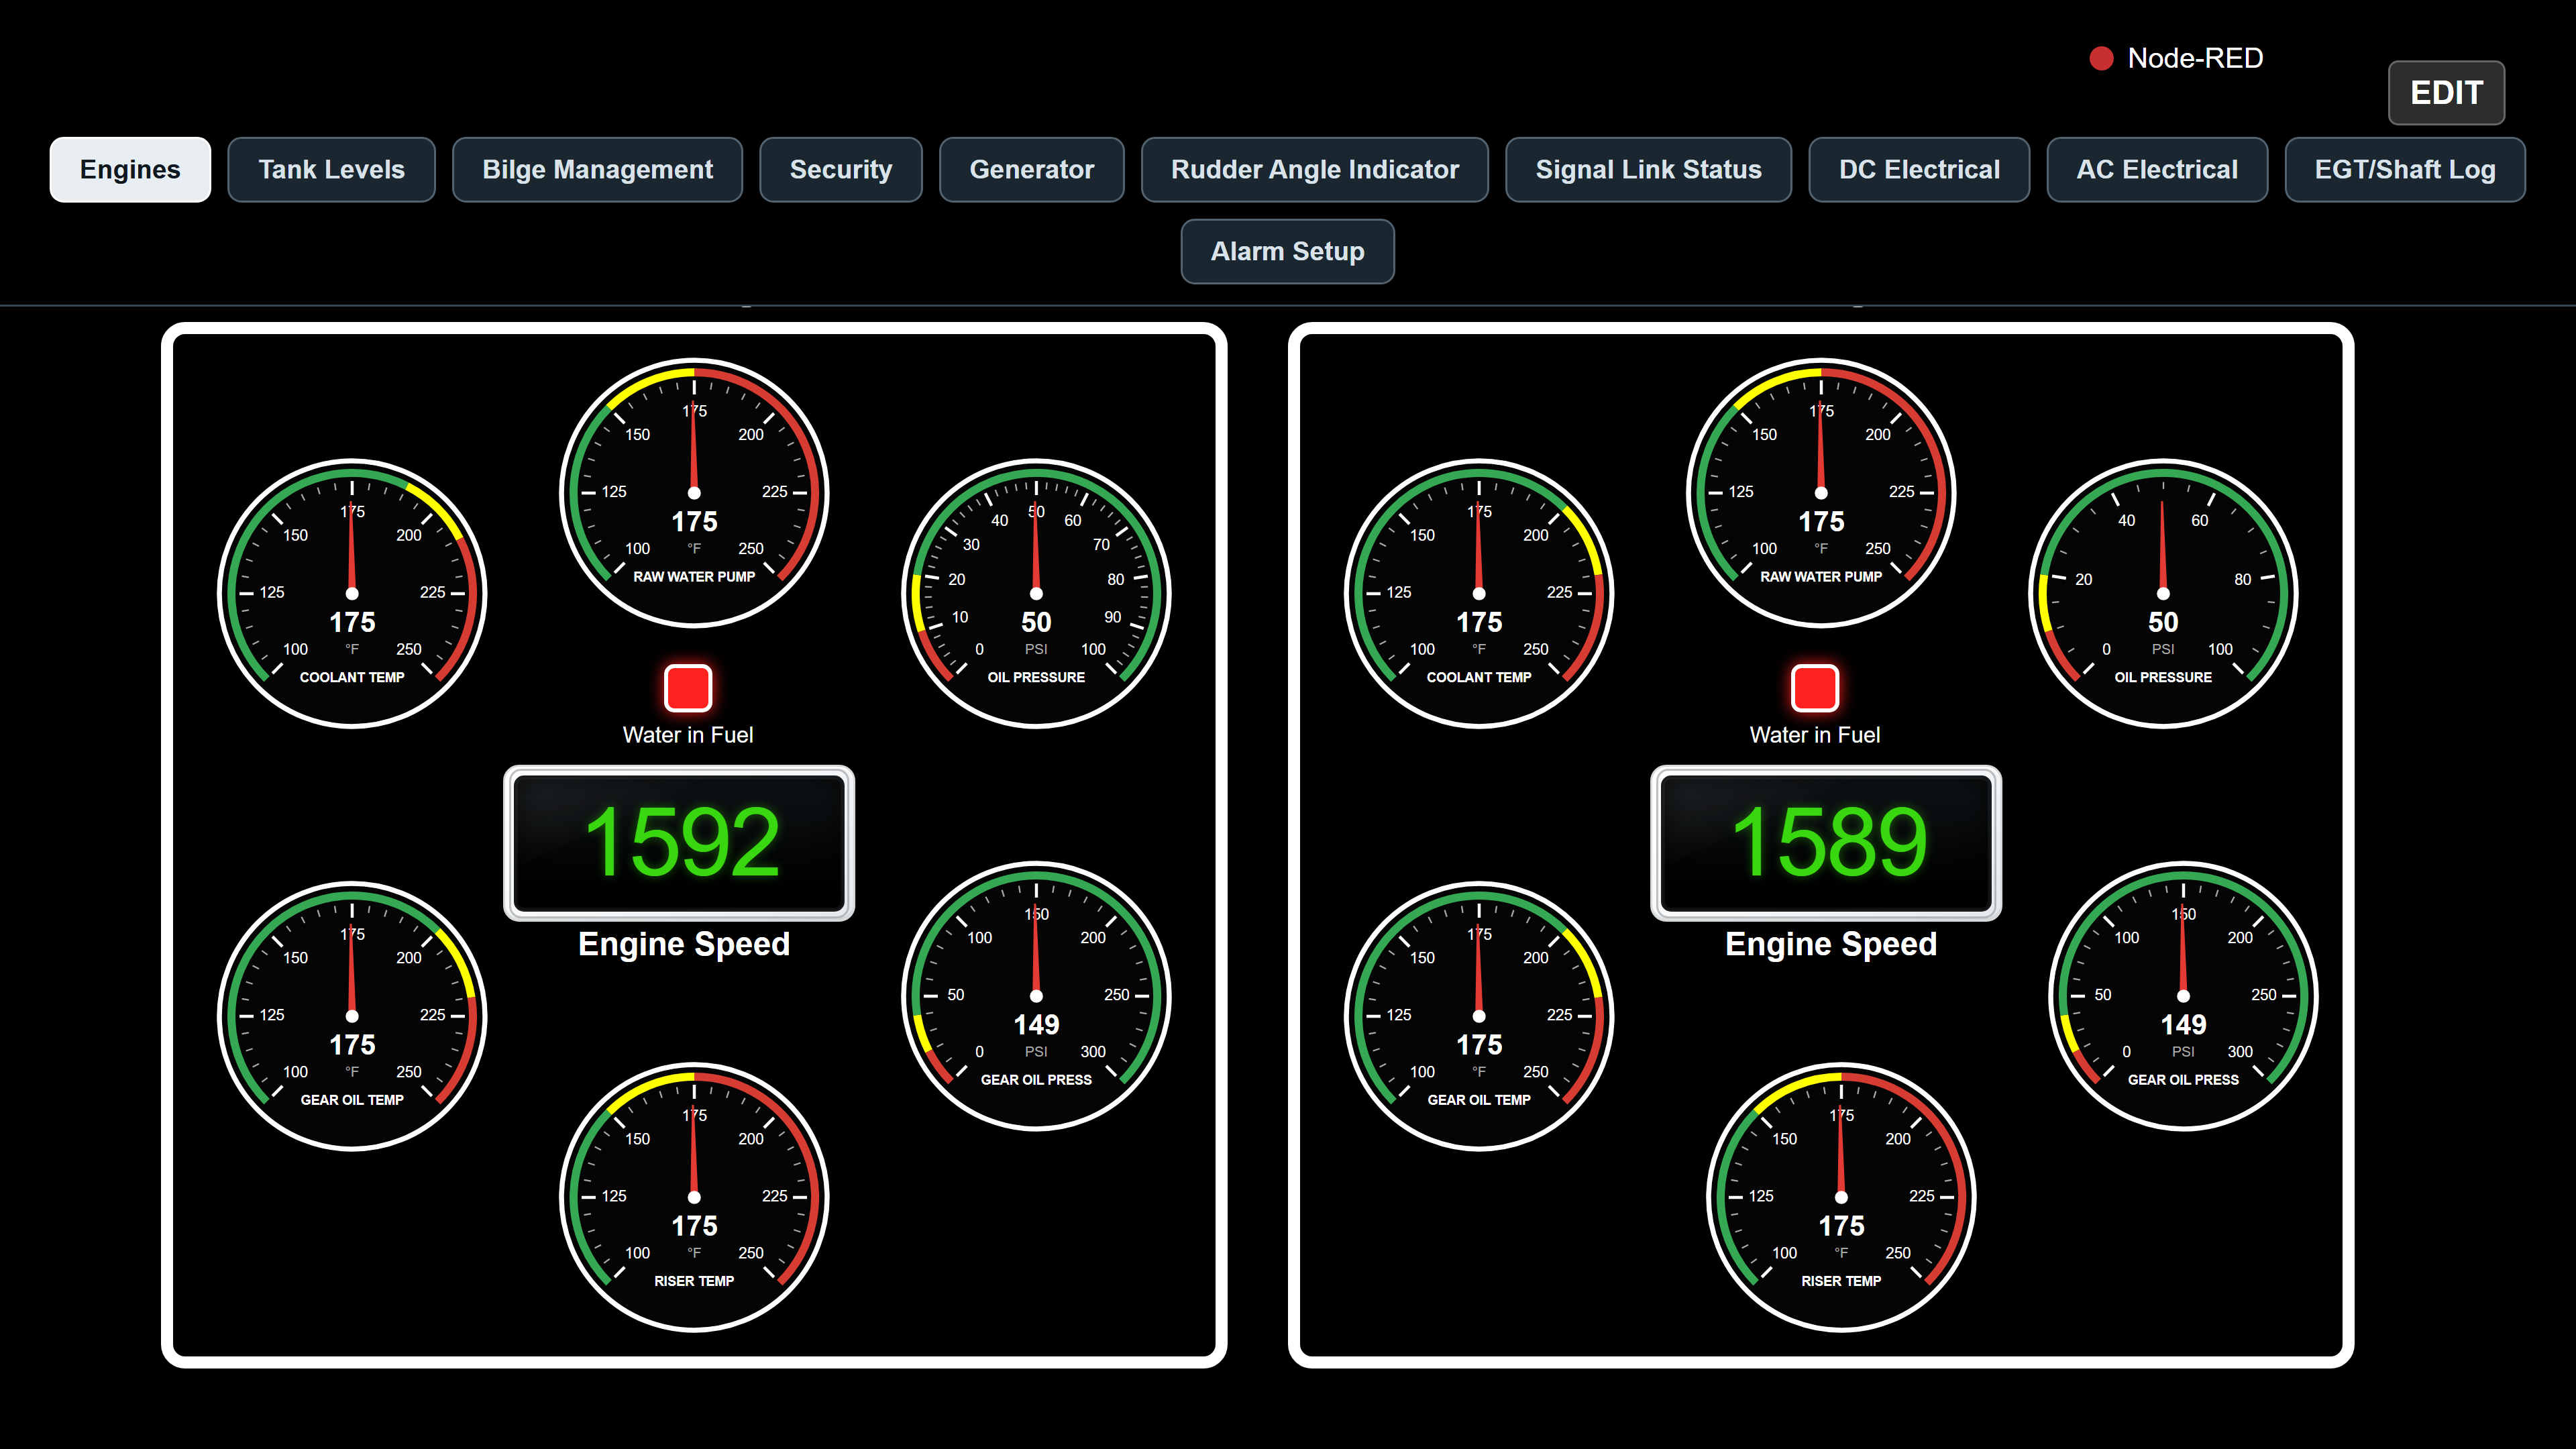Click left engine Coolant Temp gauge

(x=352, y=594)
